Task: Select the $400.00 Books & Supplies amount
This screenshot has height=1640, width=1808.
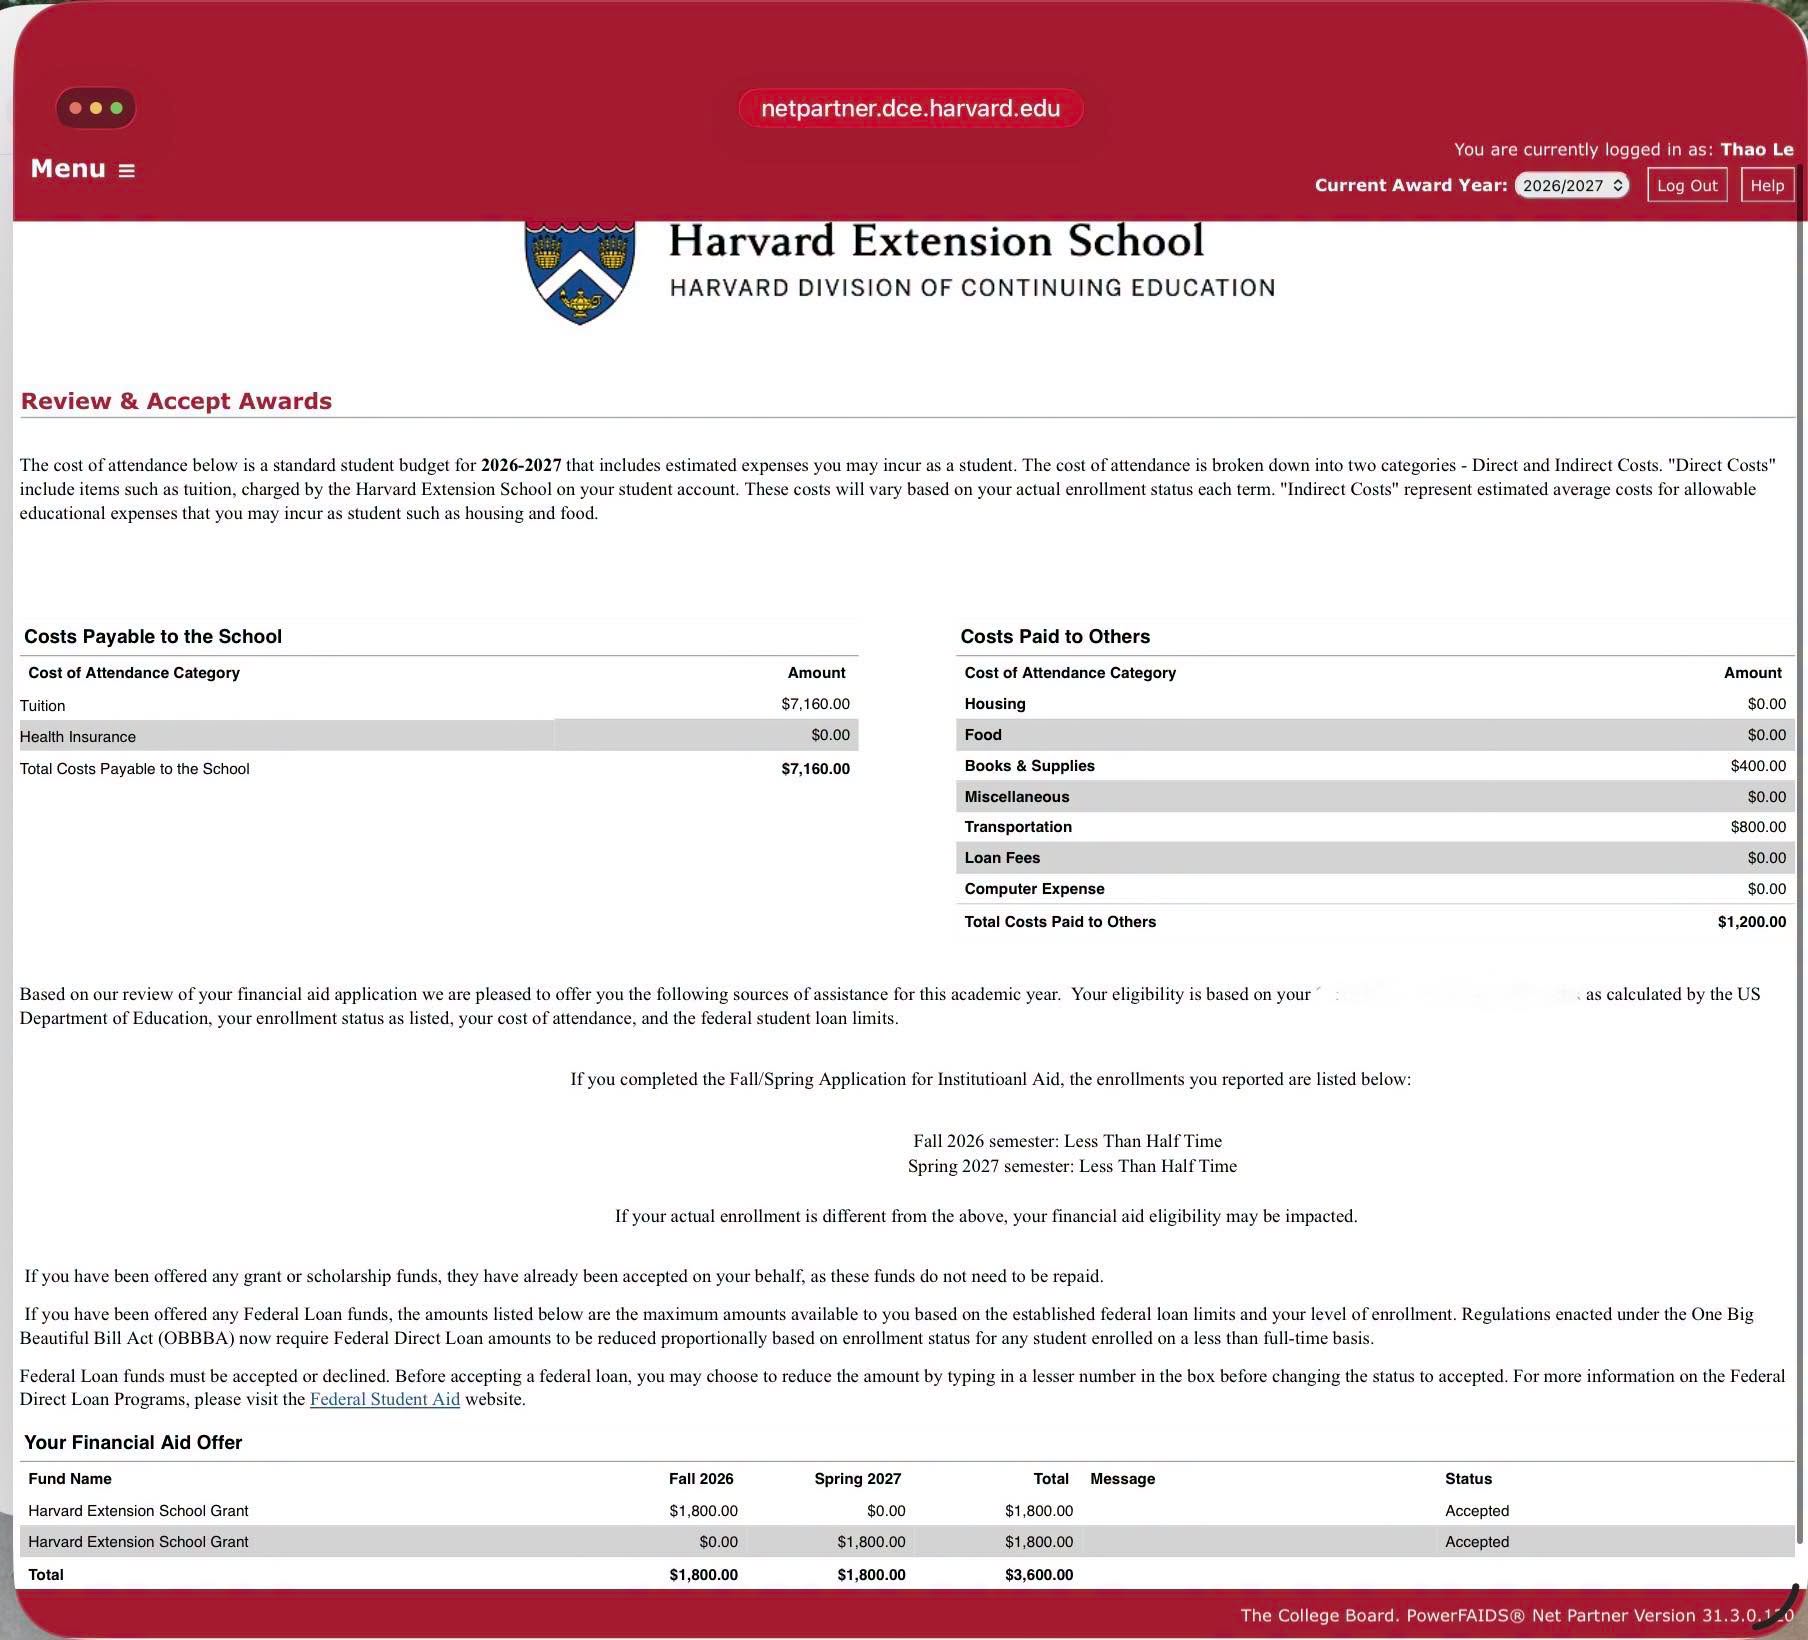Action: 1758,766
